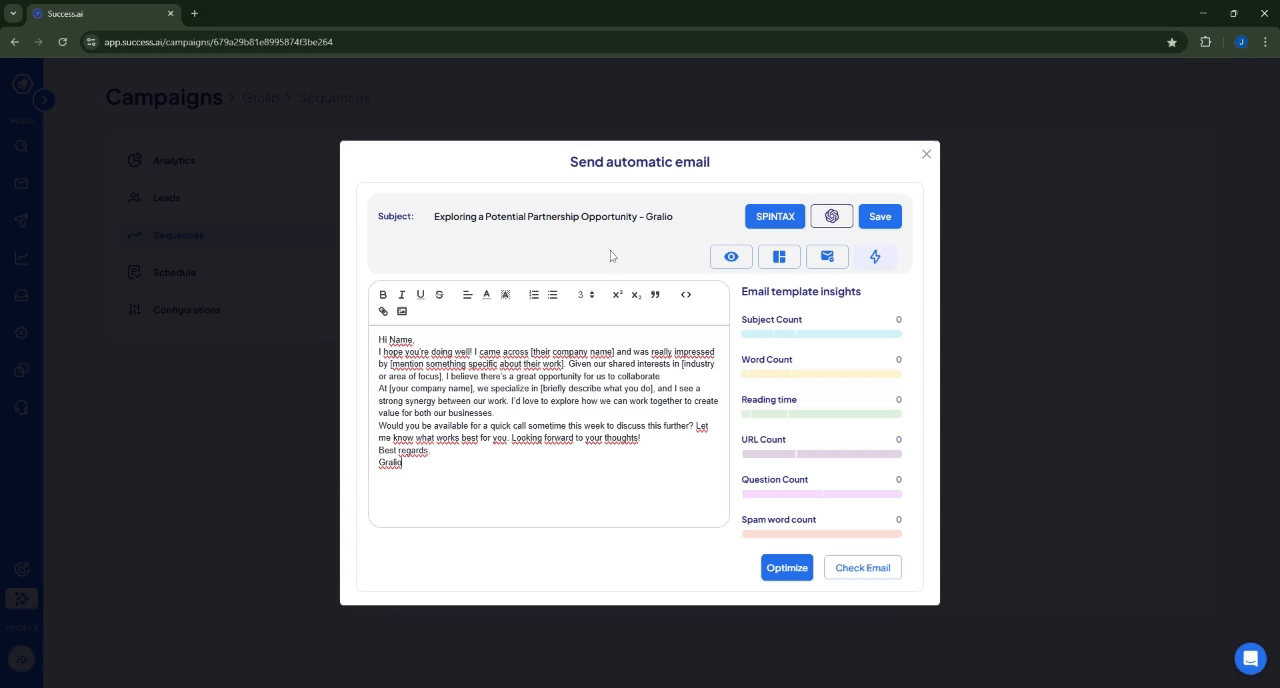Click the Campaigns breadcrumb heading
Viewport: 1280px width, 688px height.
[x=164, y=97]
